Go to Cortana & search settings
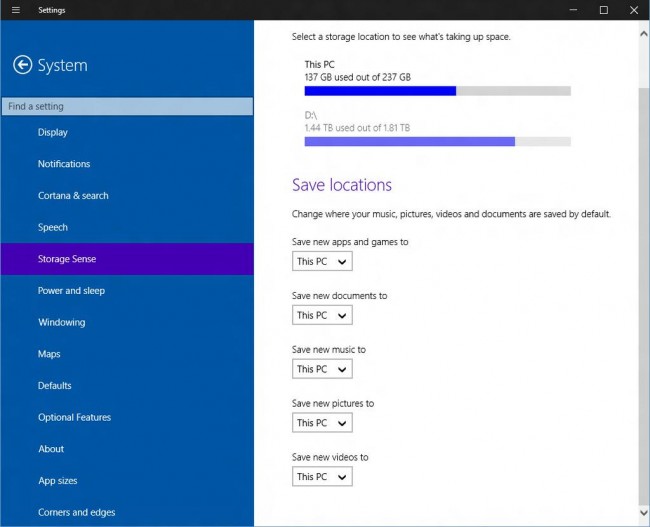The width and height of the screenshot is (650, 527). (73, 196)
